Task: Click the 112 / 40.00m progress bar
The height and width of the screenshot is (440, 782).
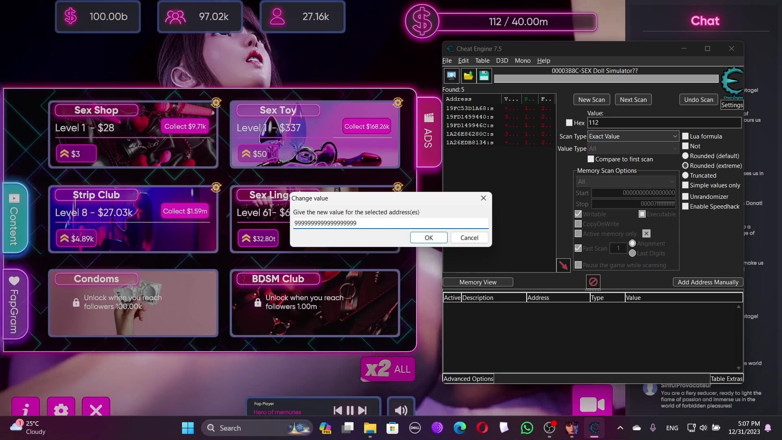Action: 518,22
